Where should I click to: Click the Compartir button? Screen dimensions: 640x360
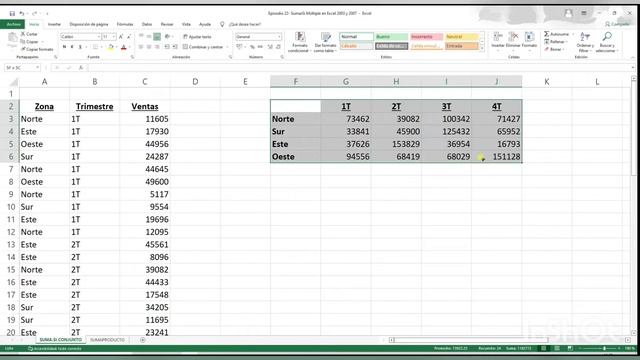coord(618,24)
